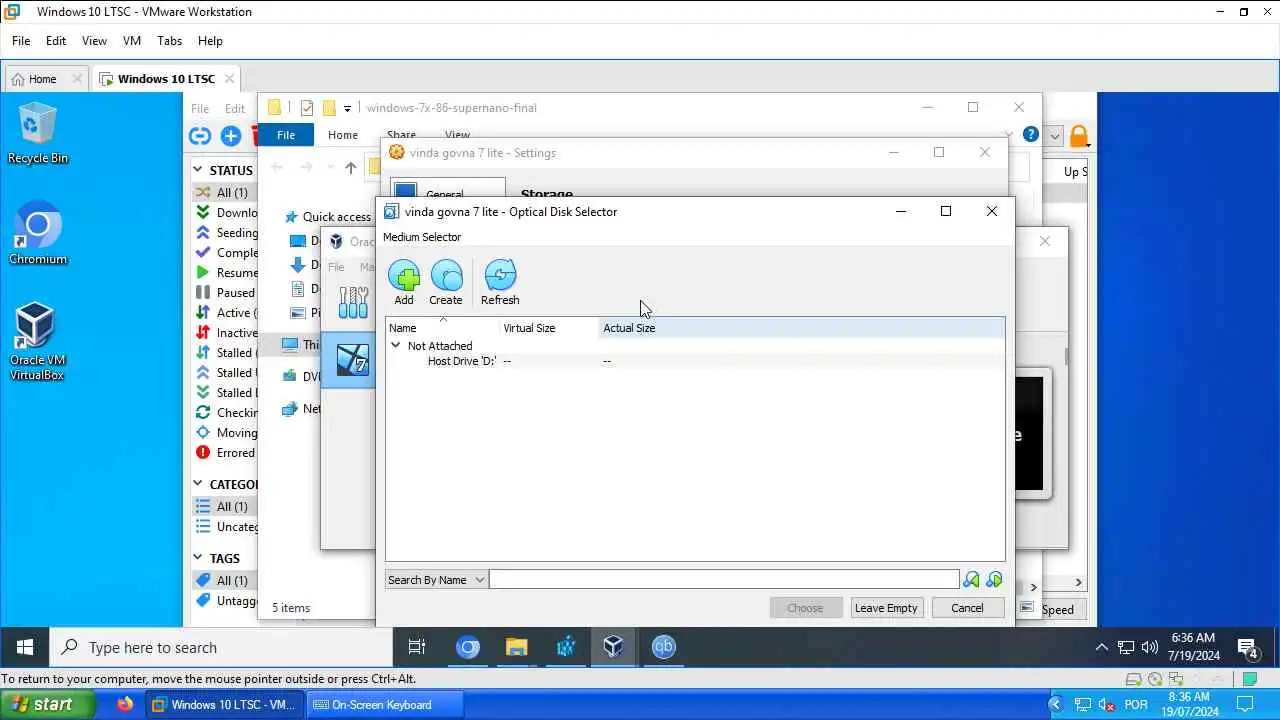Collapse the qBittorrent CATEGORIES section
Viewport: 1280px width, 720px height.
198,484
